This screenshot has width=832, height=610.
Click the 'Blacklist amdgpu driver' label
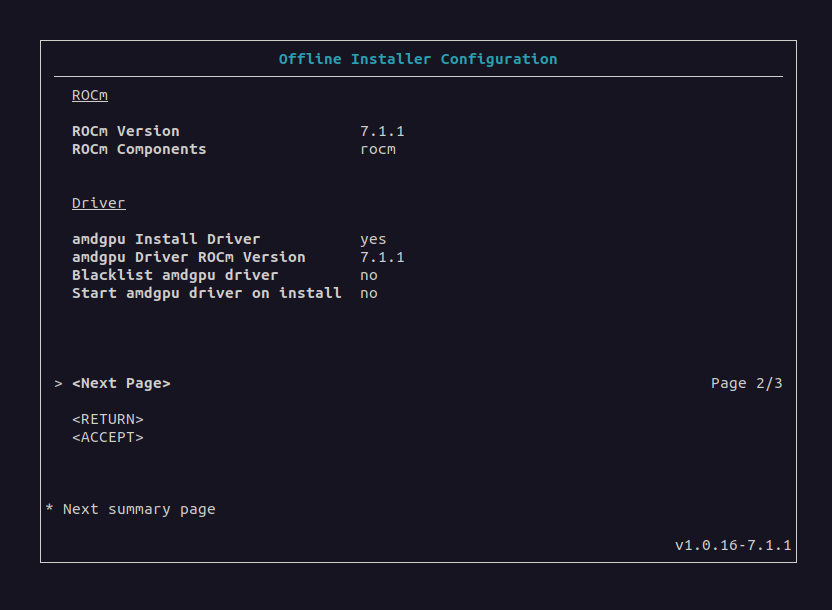pyautogui.click(x=175, y=275)
